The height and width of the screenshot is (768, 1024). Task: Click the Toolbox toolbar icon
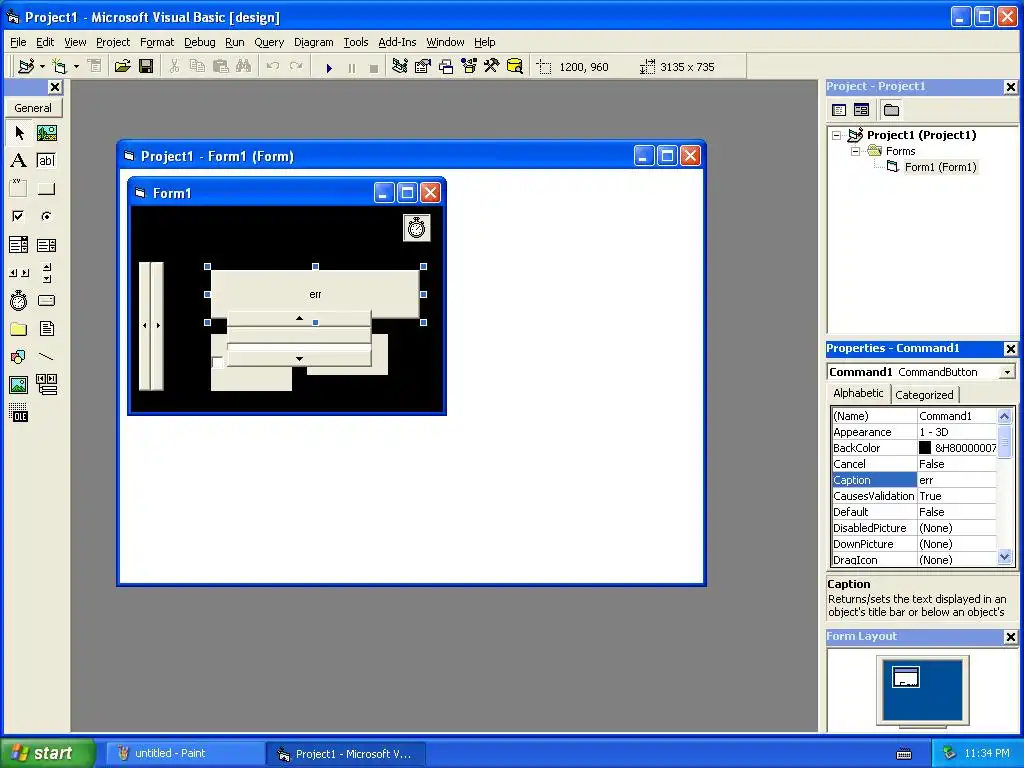pos(492,67)
